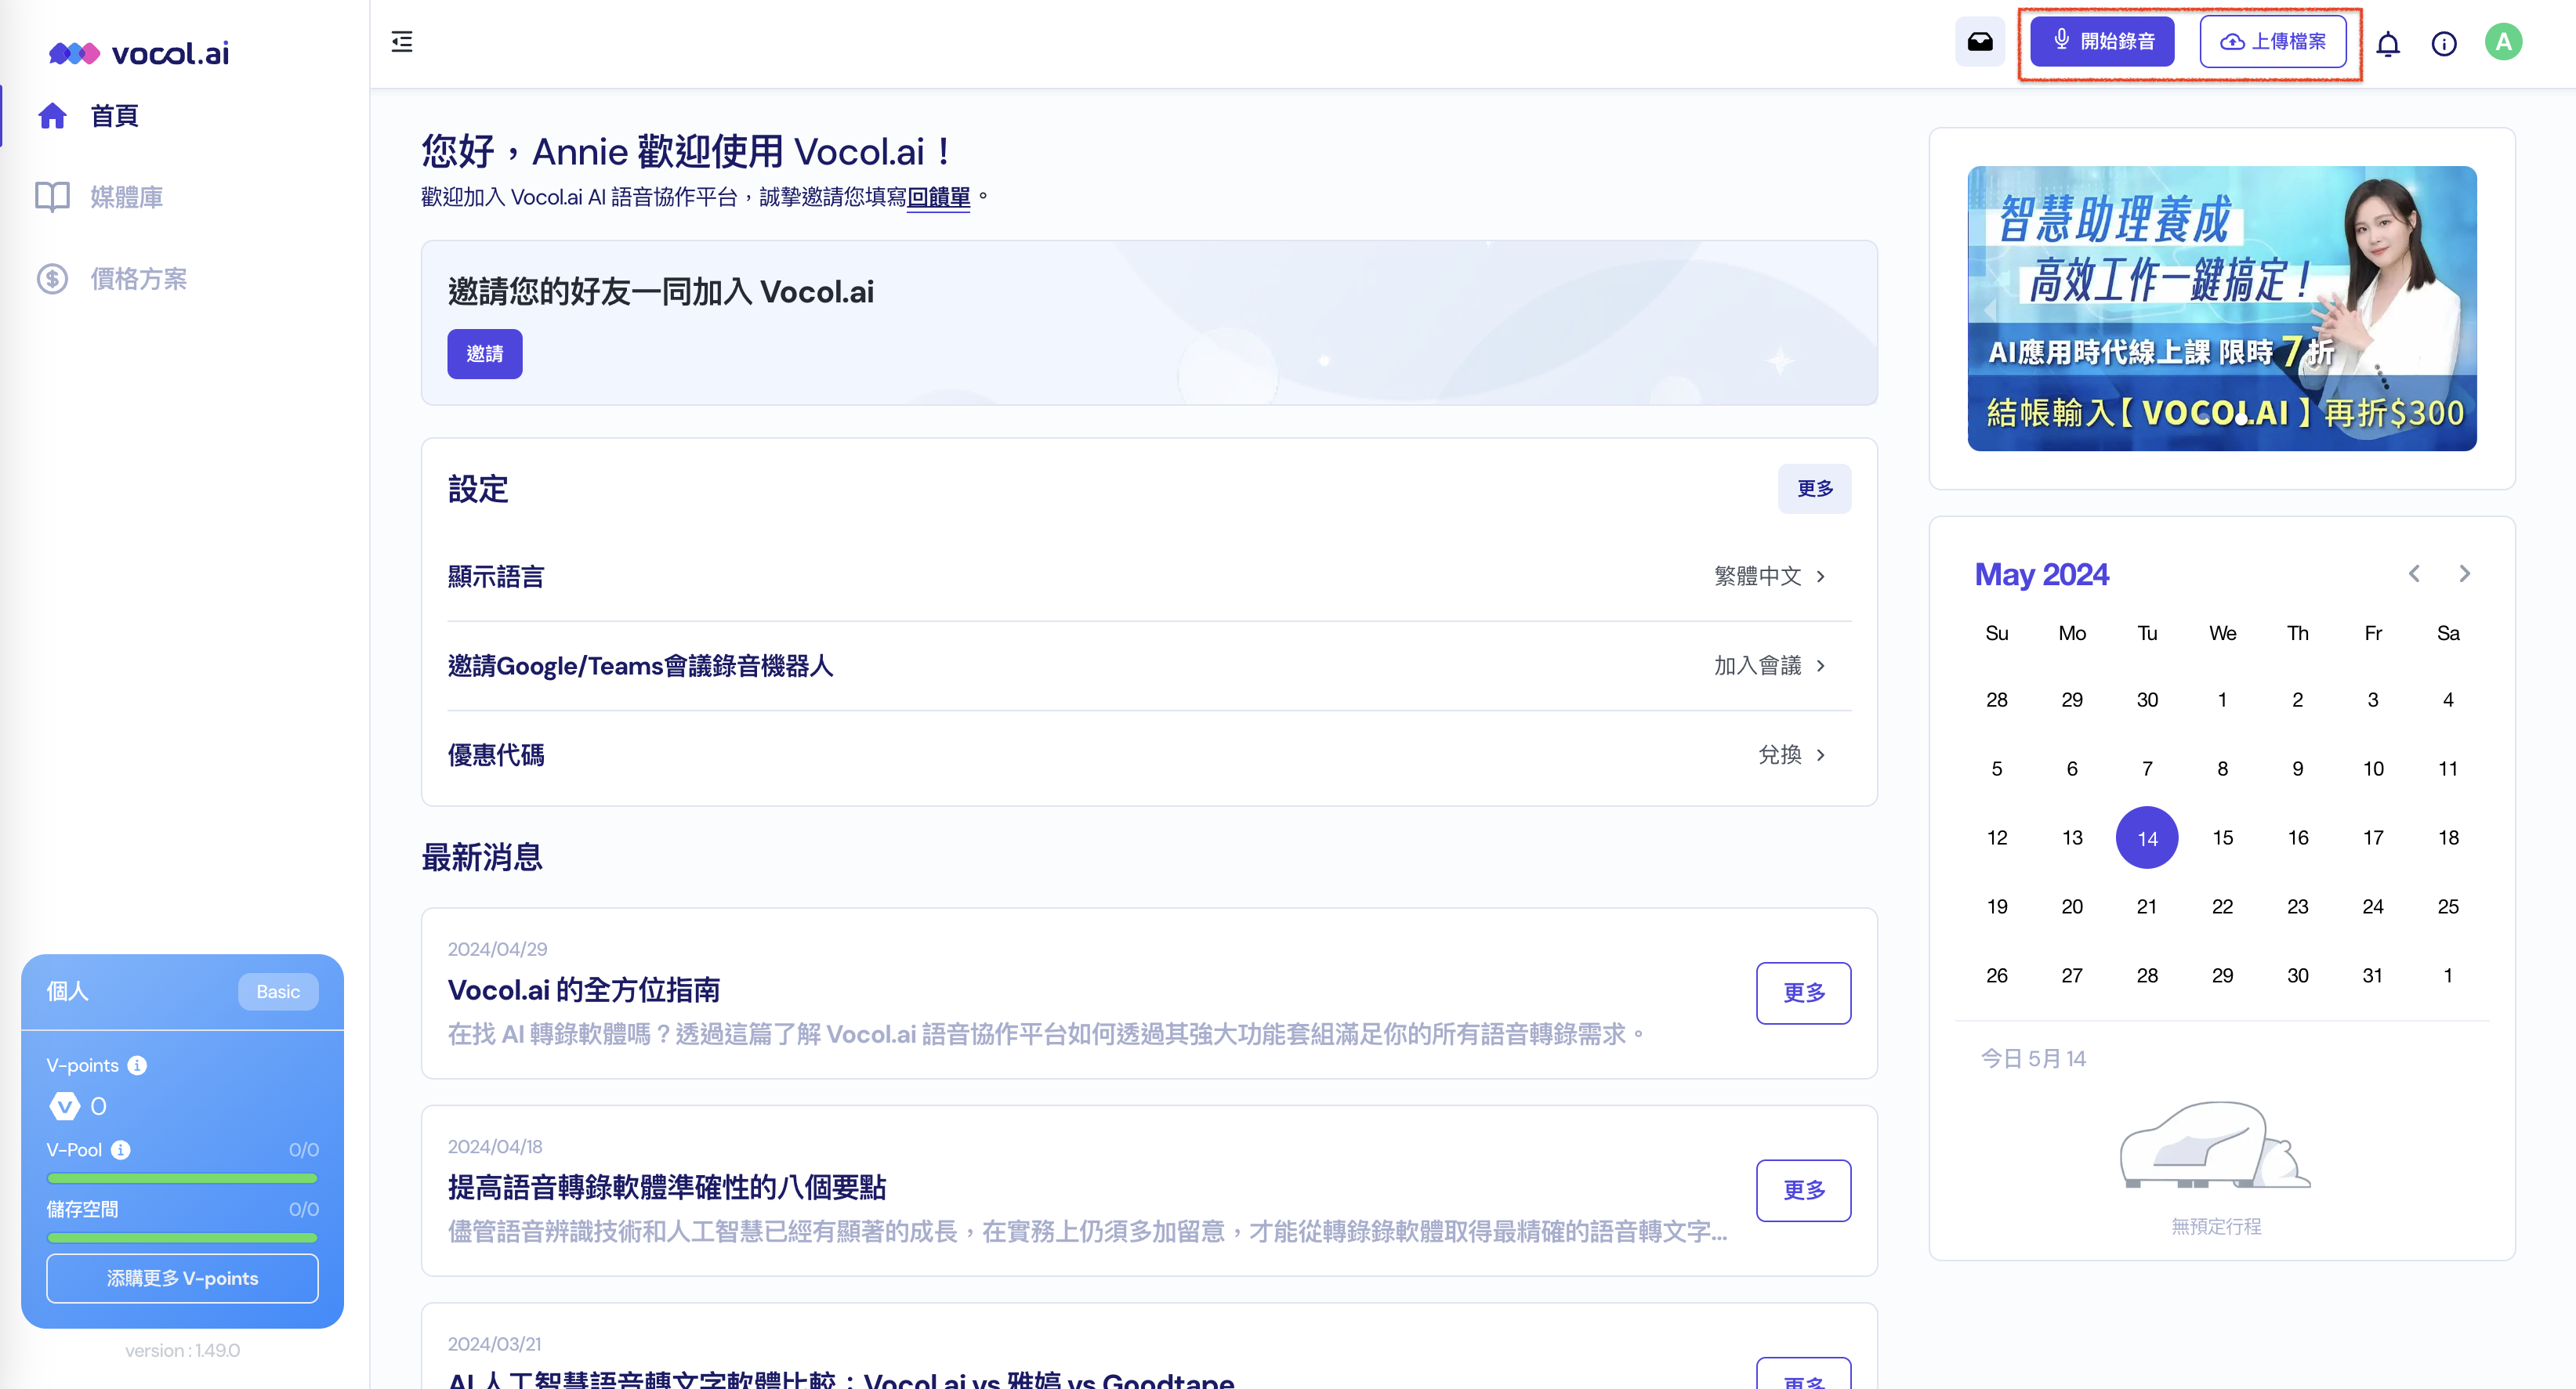Screen dimensions: 2576x1389
Task: Click the book icon beside 媒體庫
Action: point(53,197)
